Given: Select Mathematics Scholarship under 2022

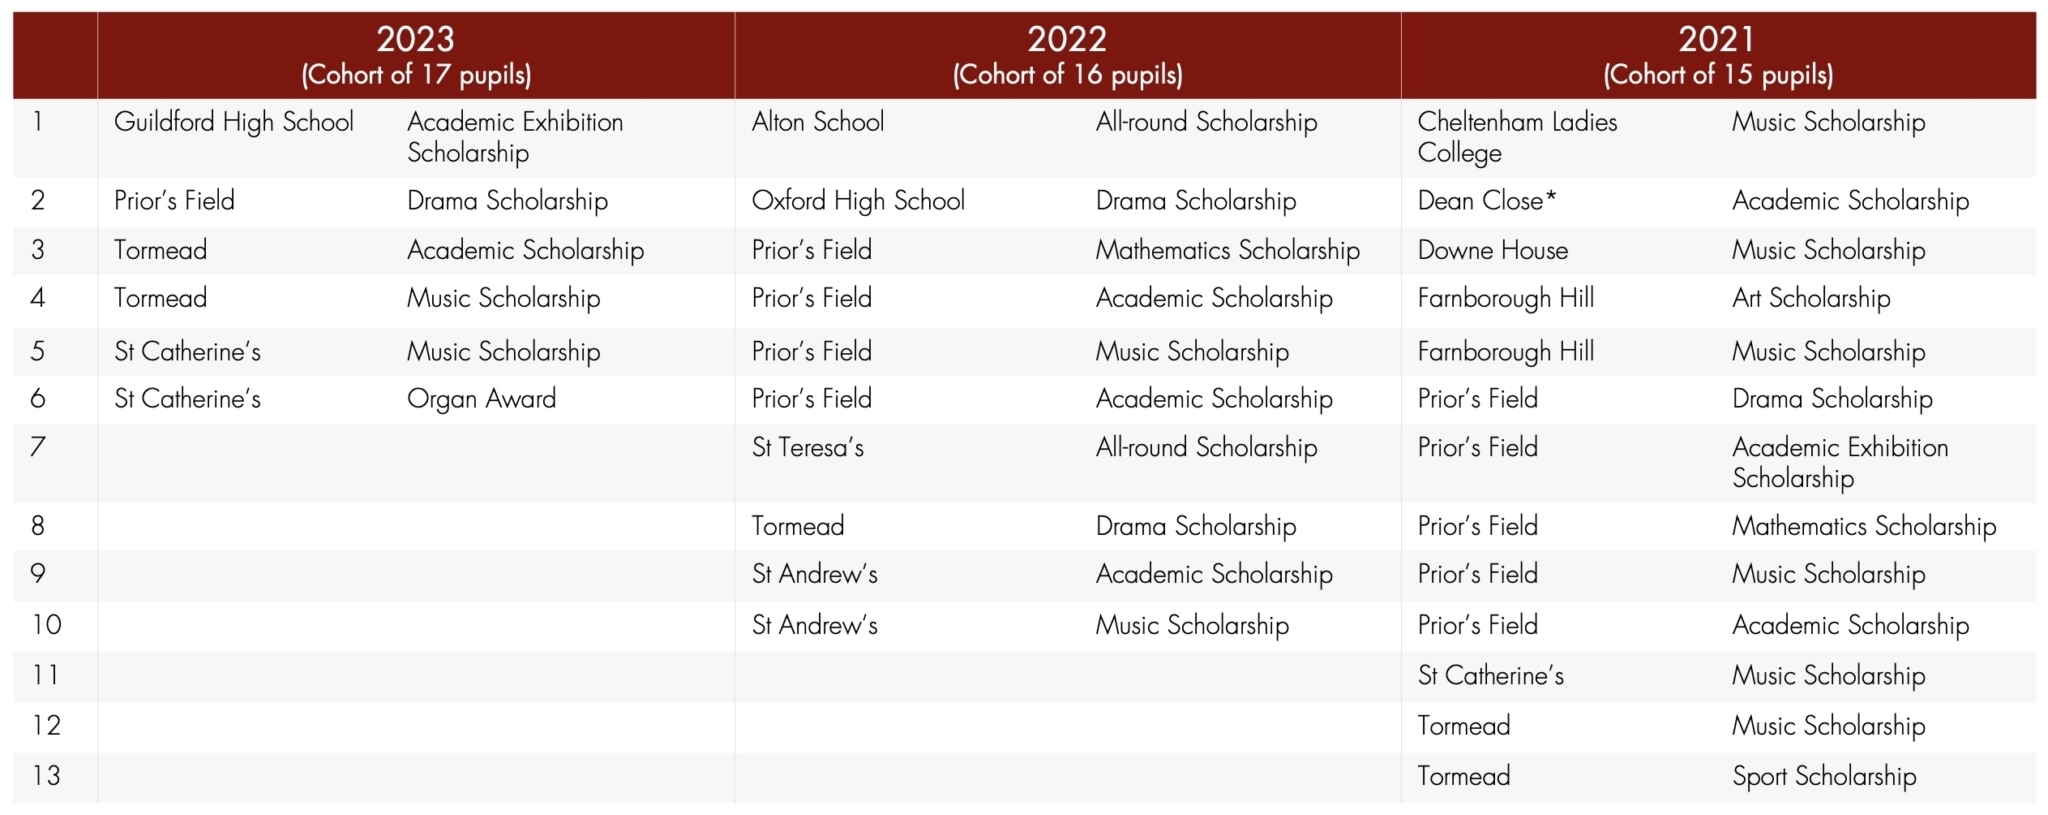Looking at the screenshot, I should pos(1228,250).
